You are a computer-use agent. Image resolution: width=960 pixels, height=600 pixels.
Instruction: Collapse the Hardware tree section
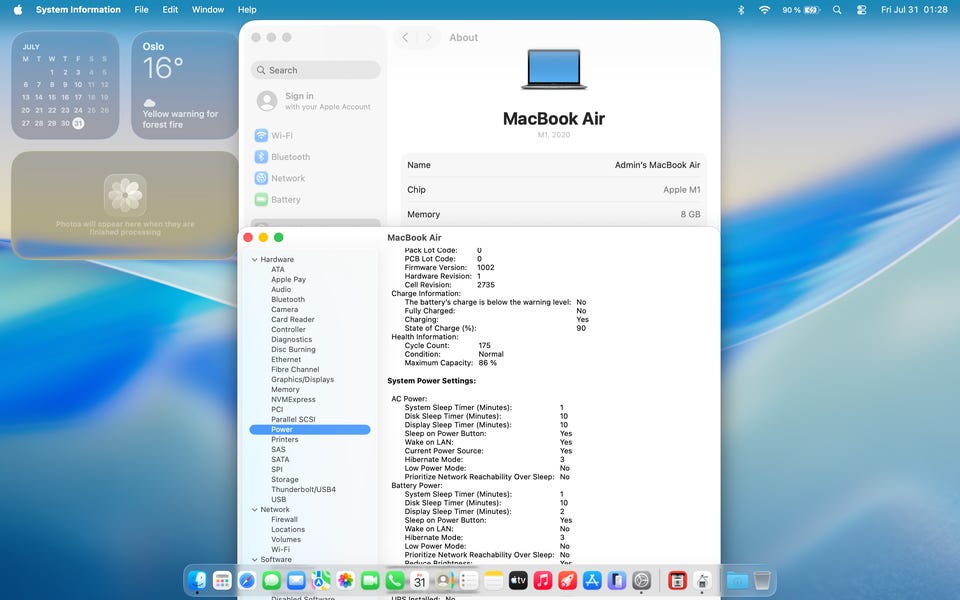pos(255,260)
